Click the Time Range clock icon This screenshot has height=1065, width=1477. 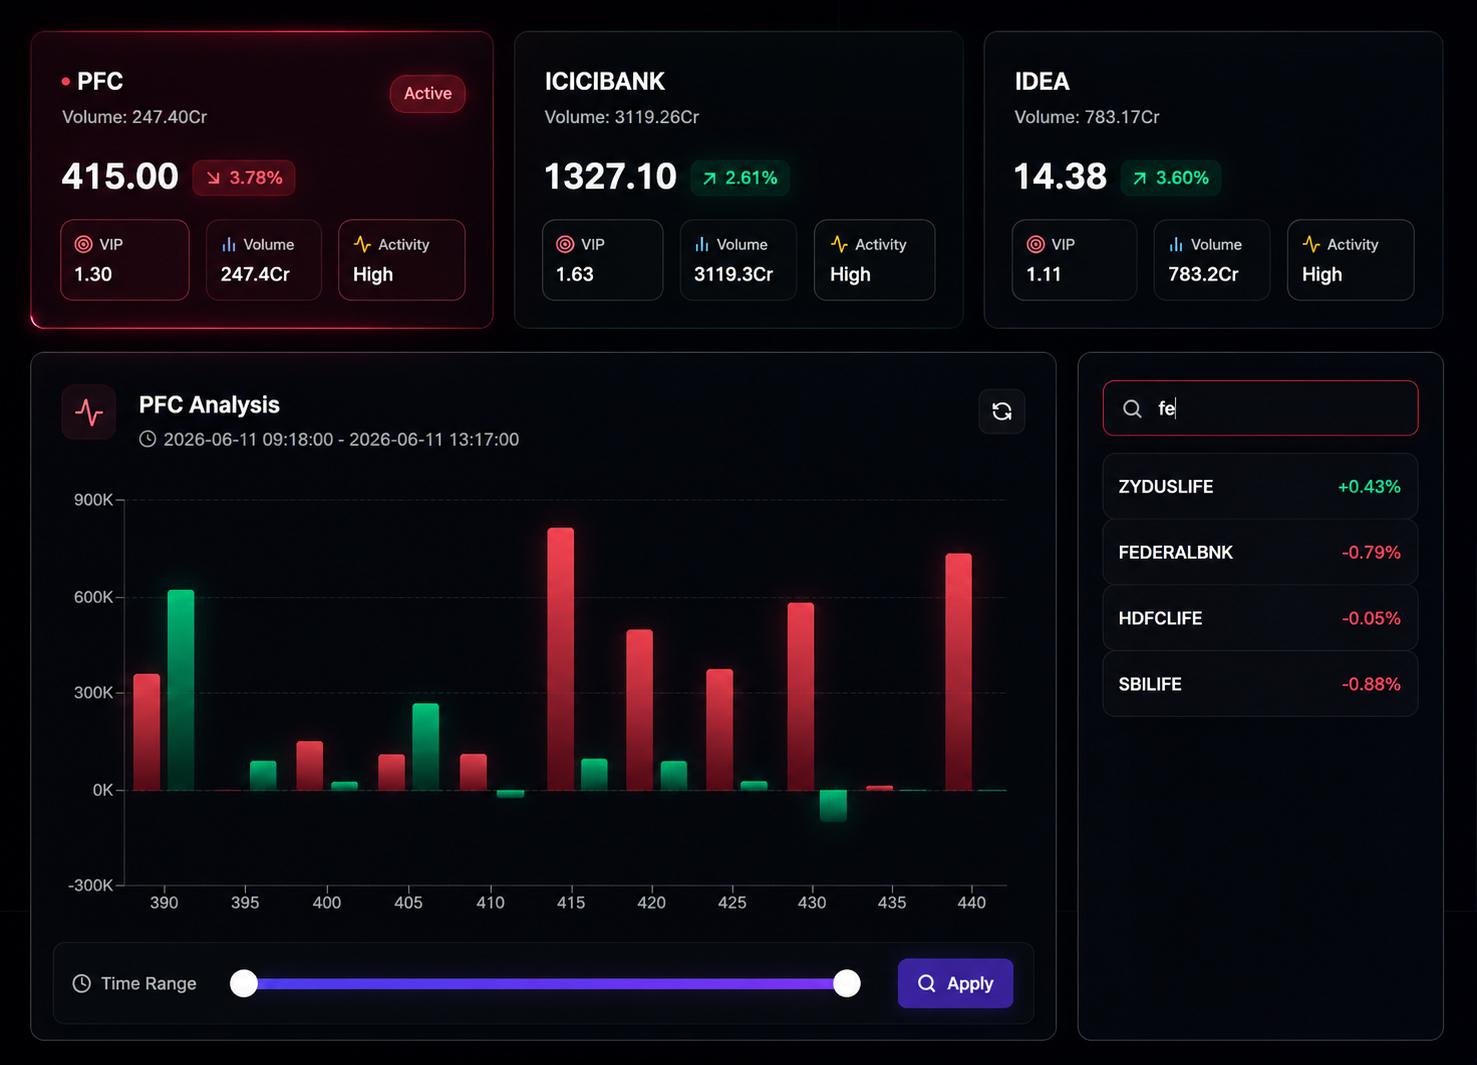pyautogui.click(x=82, y=983)
